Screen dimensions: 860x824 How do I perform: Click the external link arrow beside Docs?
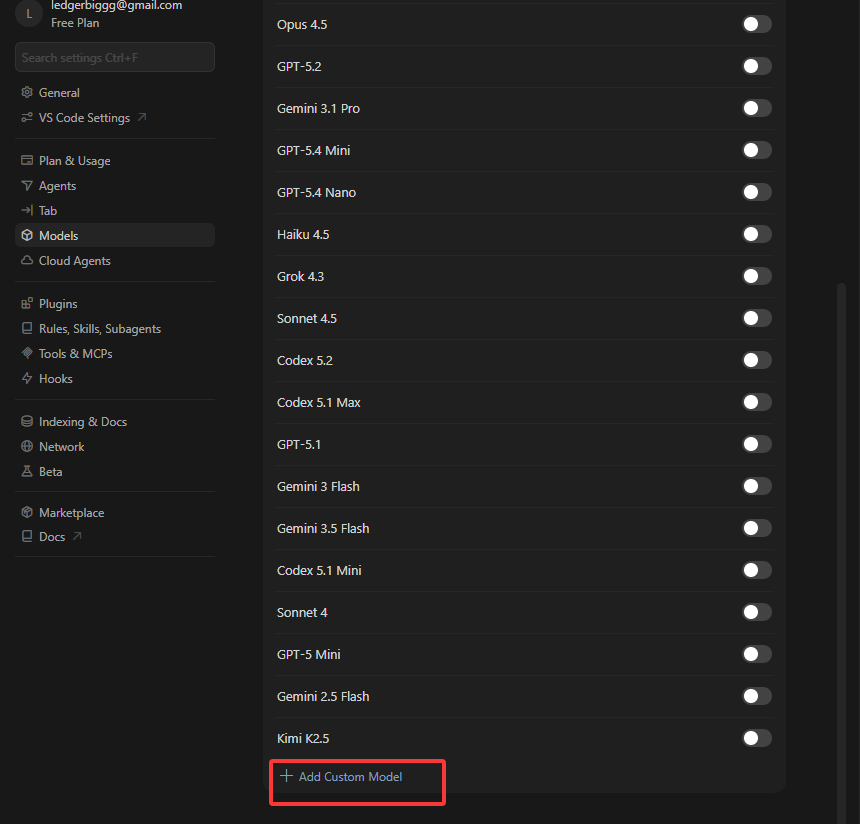point(77,536)
